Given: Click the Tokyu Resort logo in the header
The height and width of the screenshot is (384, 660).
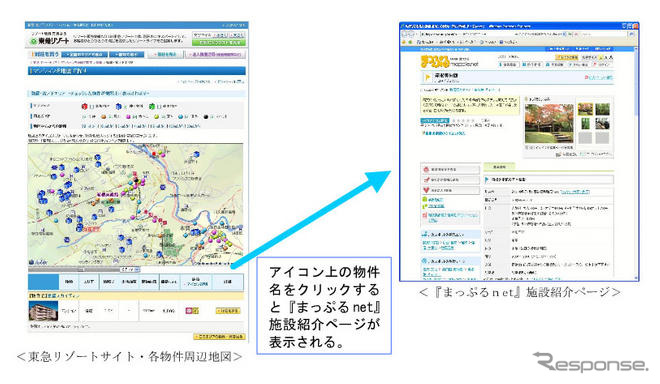Looking at the screenshot, I should coord(49,41).
